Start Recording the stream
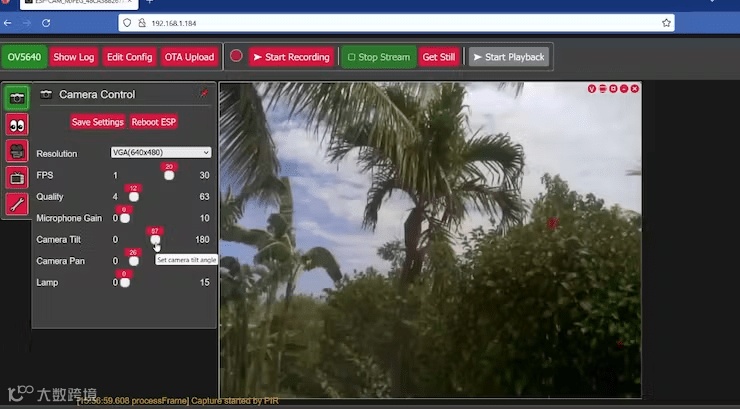Viewport: 740px width, 409px height. pos(291,57)
